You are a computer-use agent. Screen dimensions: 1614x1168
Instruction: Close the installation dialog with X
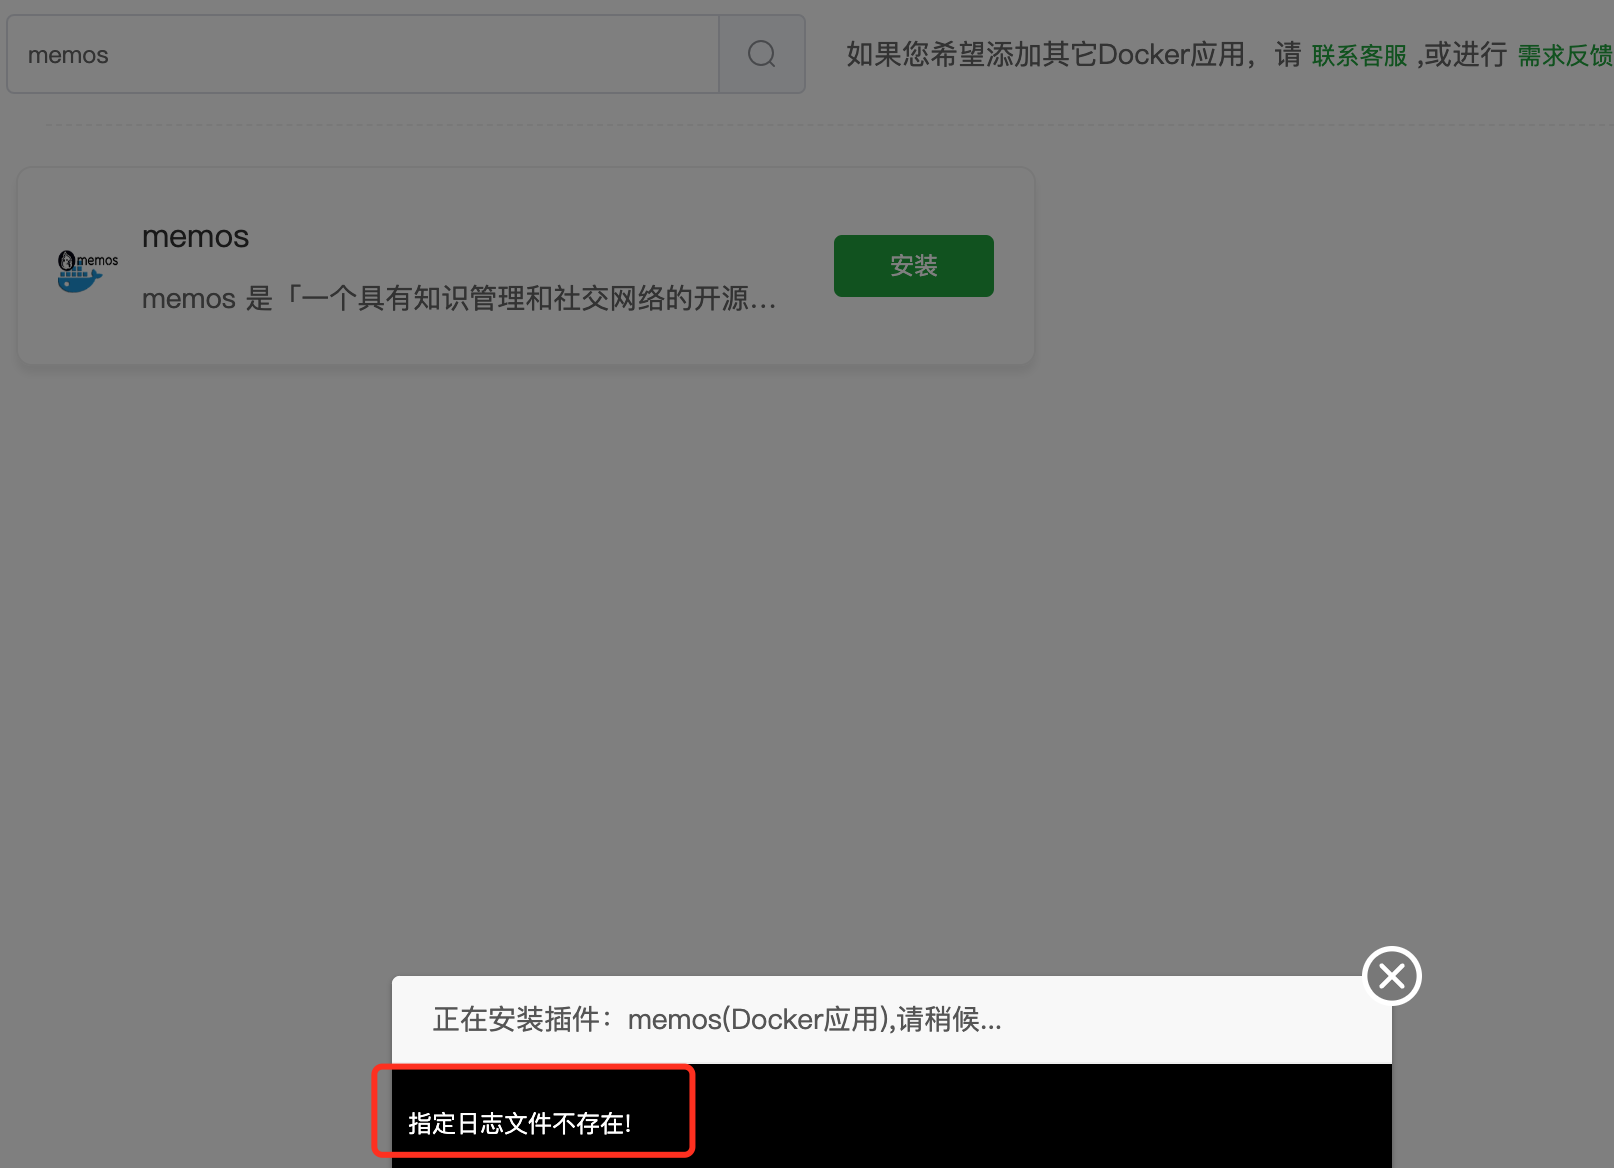pos(1392,976)
